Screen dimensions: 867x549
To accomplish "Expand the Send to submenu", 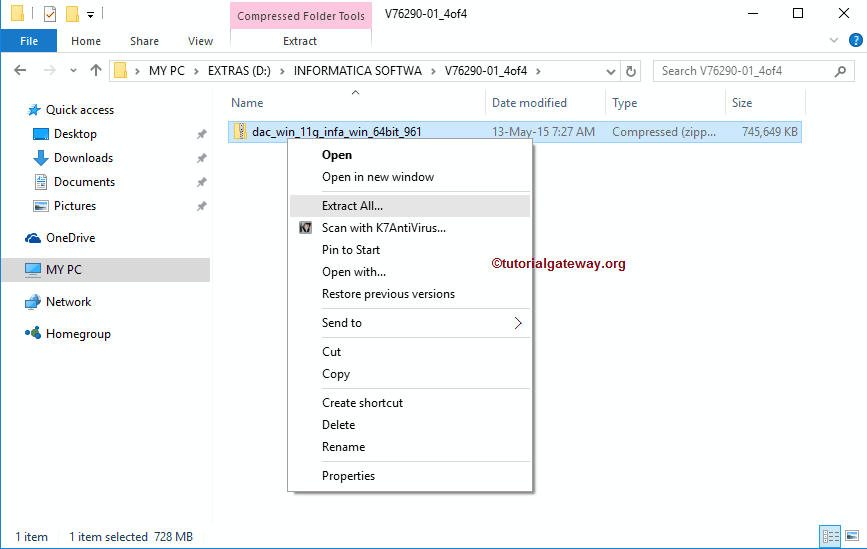I will [409, 323].
